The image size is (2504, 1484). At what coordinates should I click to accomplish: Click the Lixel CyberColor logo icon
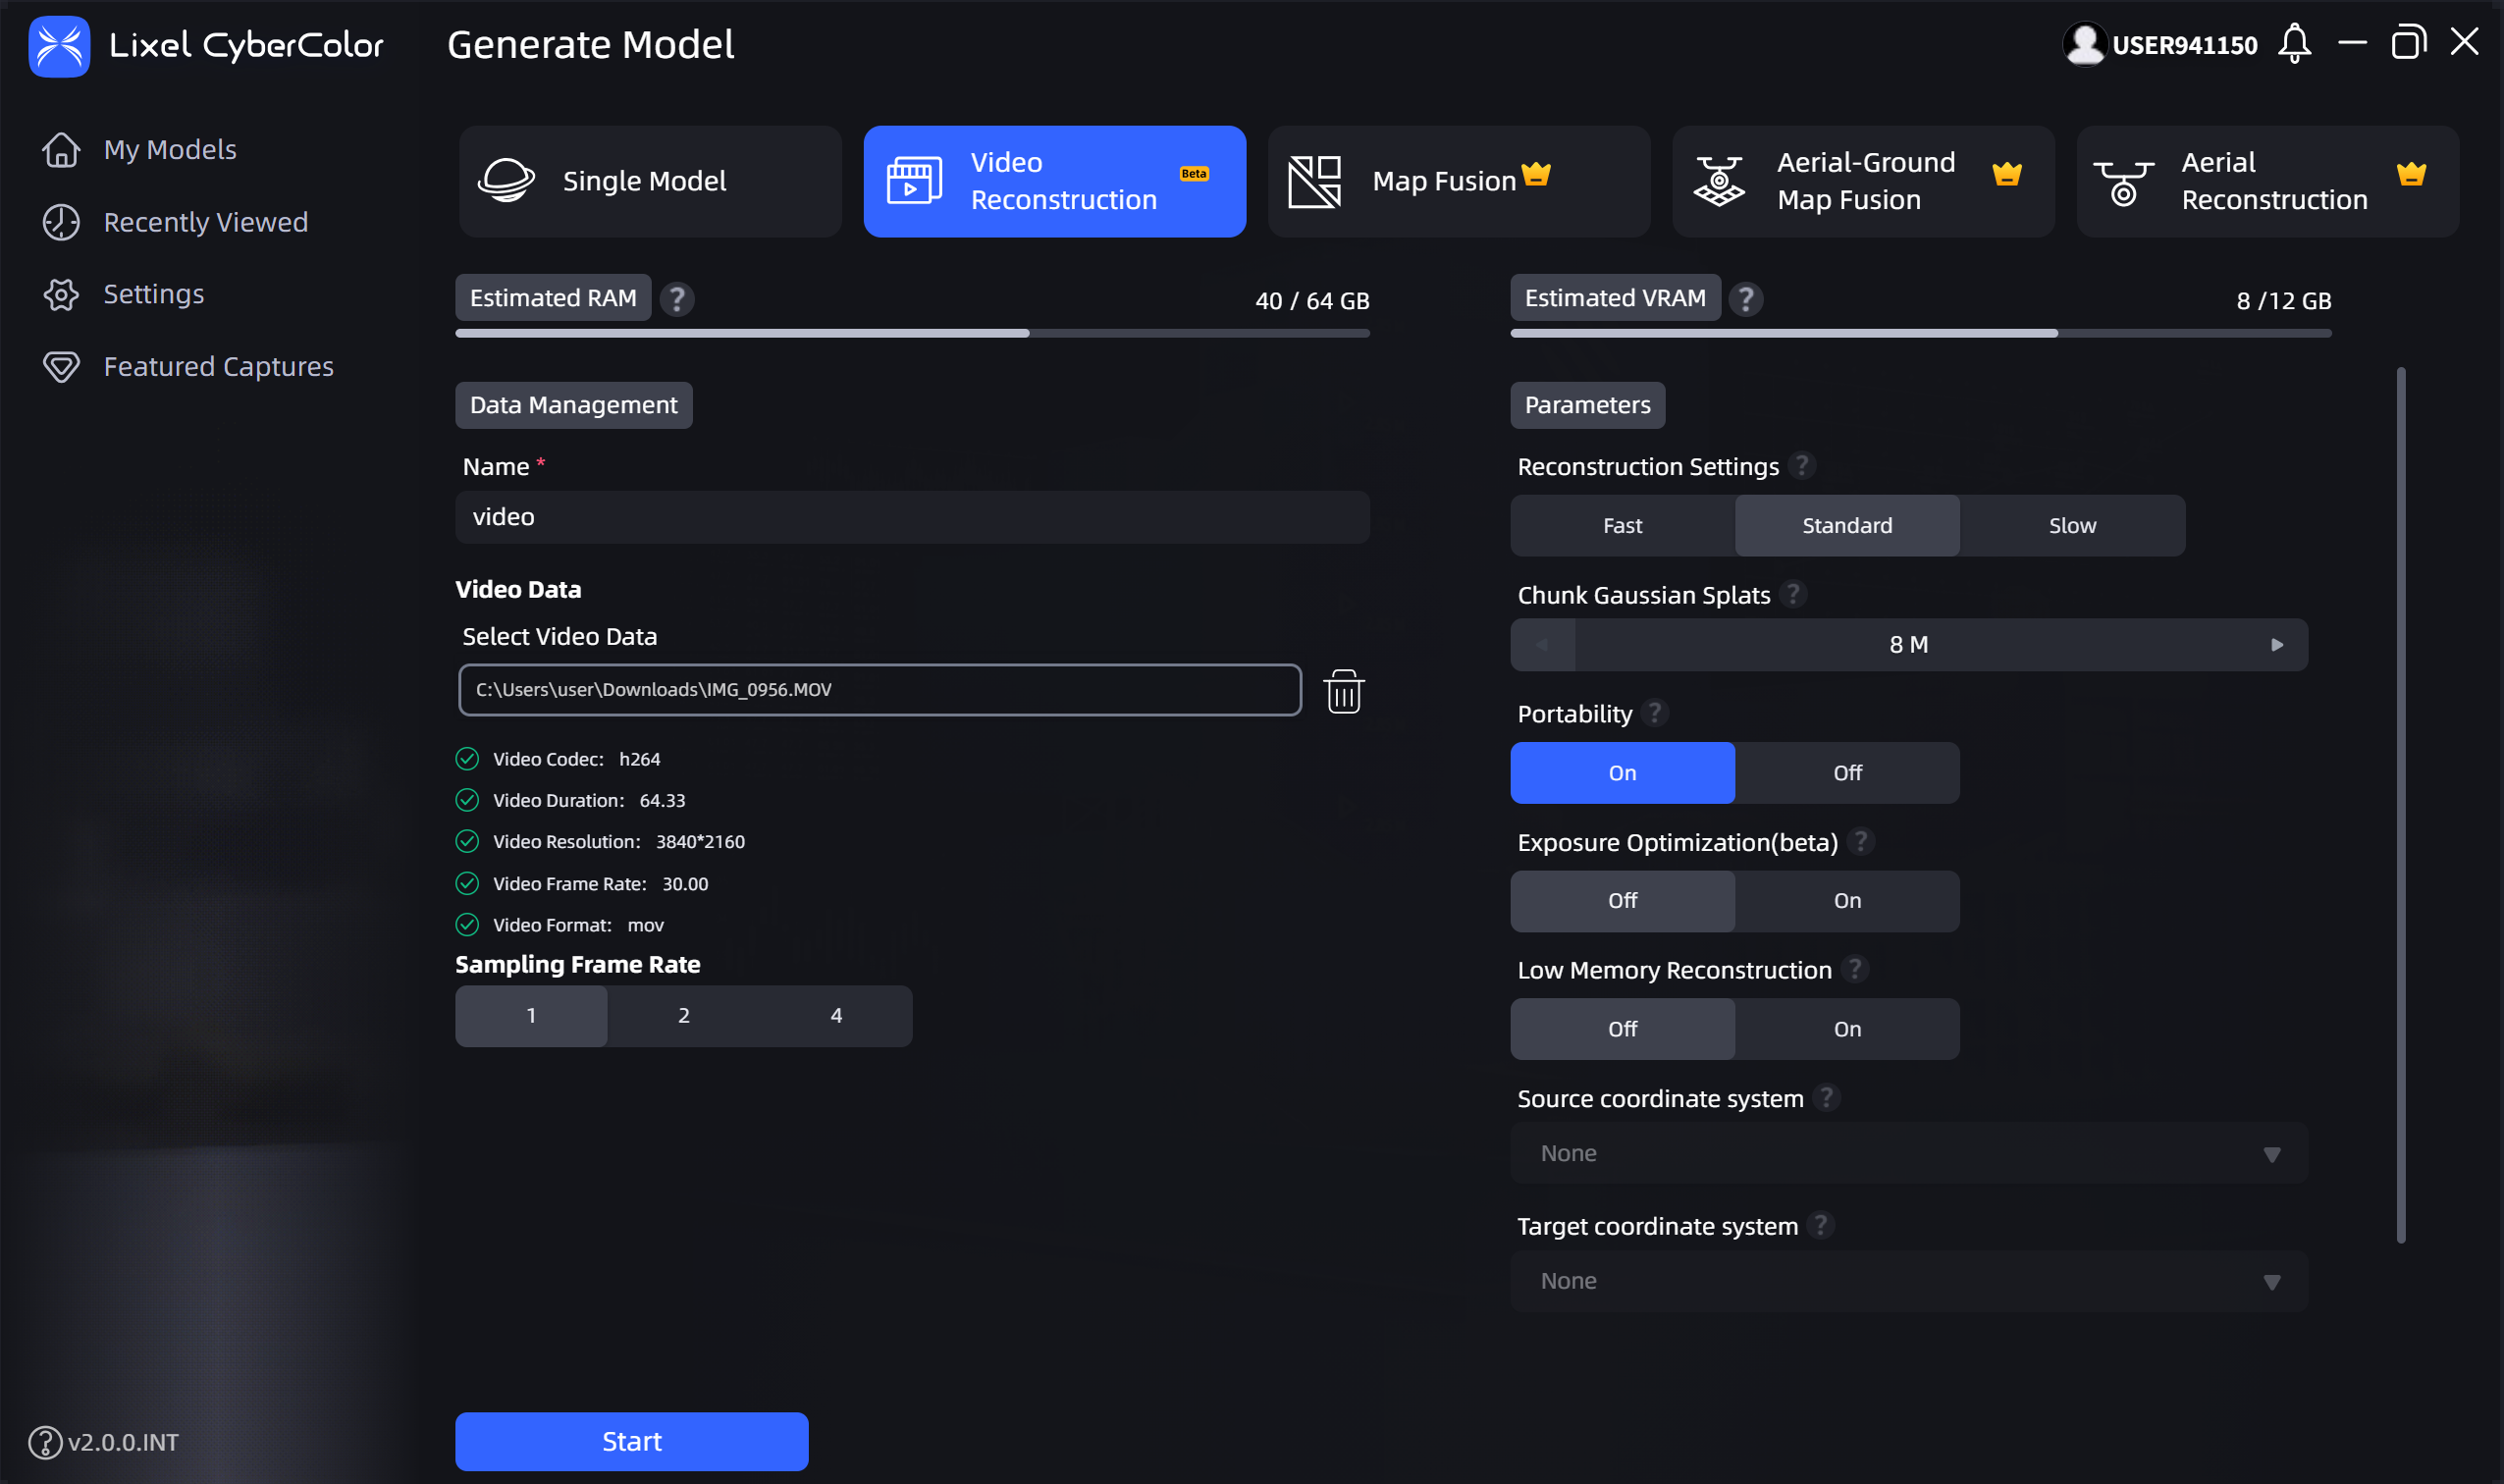pyautogui.click(x=59, y=46)
